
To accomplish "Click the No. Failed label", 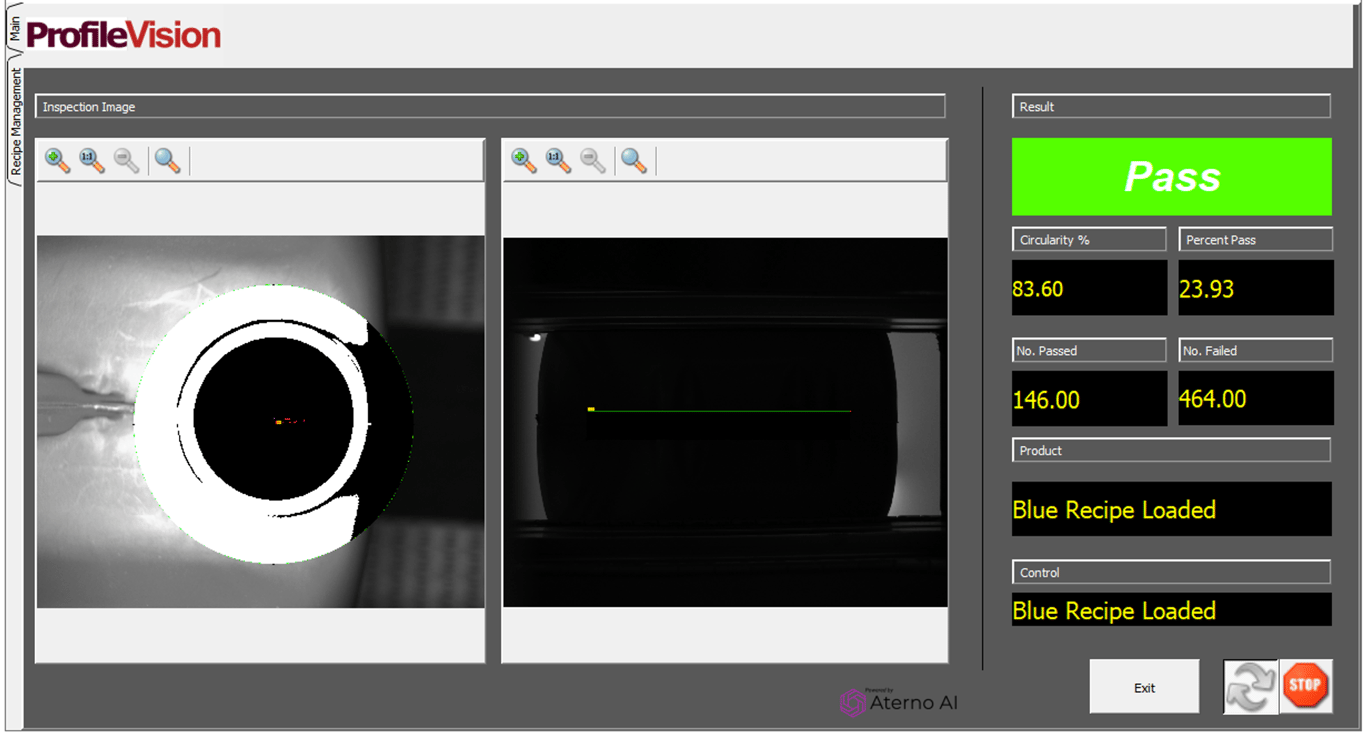I will [x=1256, y=351].
